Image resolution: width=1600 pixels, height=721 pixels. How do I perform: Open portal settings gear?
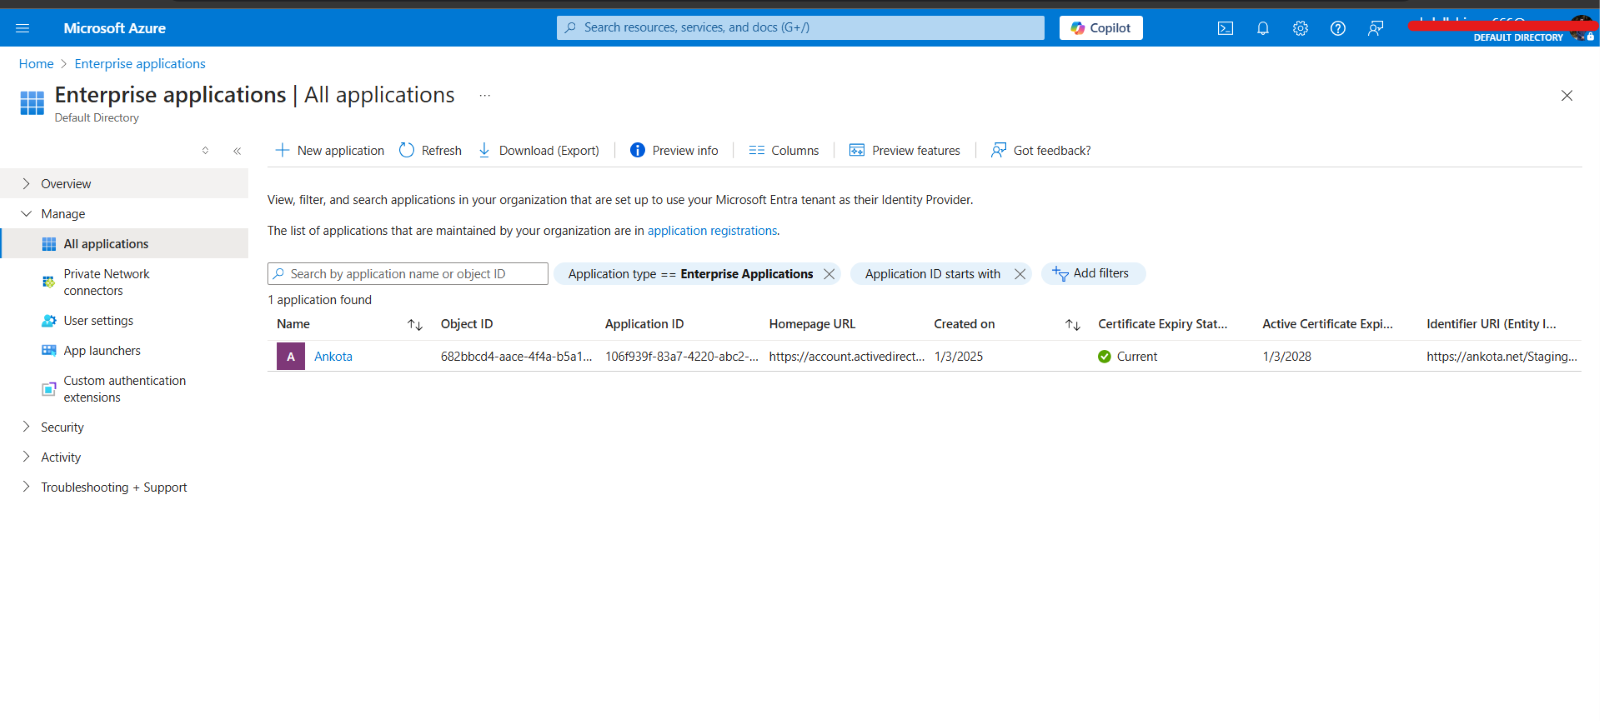(1300, 28)
